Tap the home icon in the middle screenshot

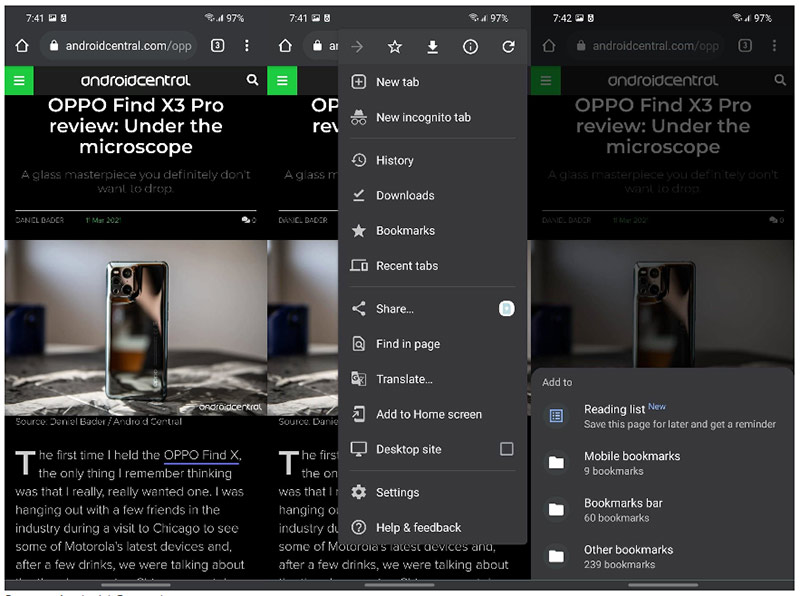[285, 46]
